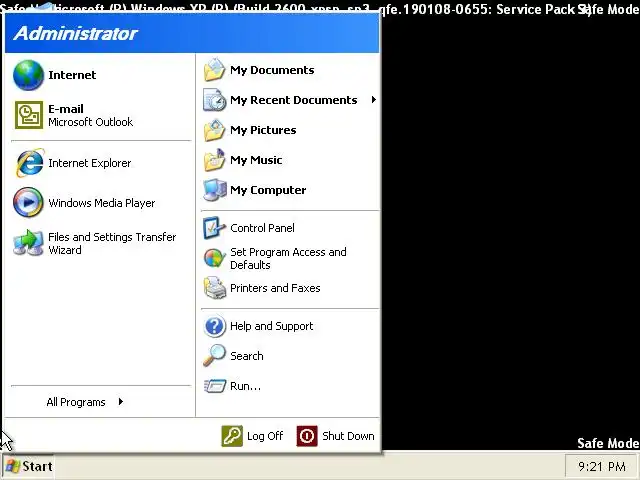The width and height of the screenshot is (640, 480).
Task: Click the Printers and Faxes label
Action: 275,288
